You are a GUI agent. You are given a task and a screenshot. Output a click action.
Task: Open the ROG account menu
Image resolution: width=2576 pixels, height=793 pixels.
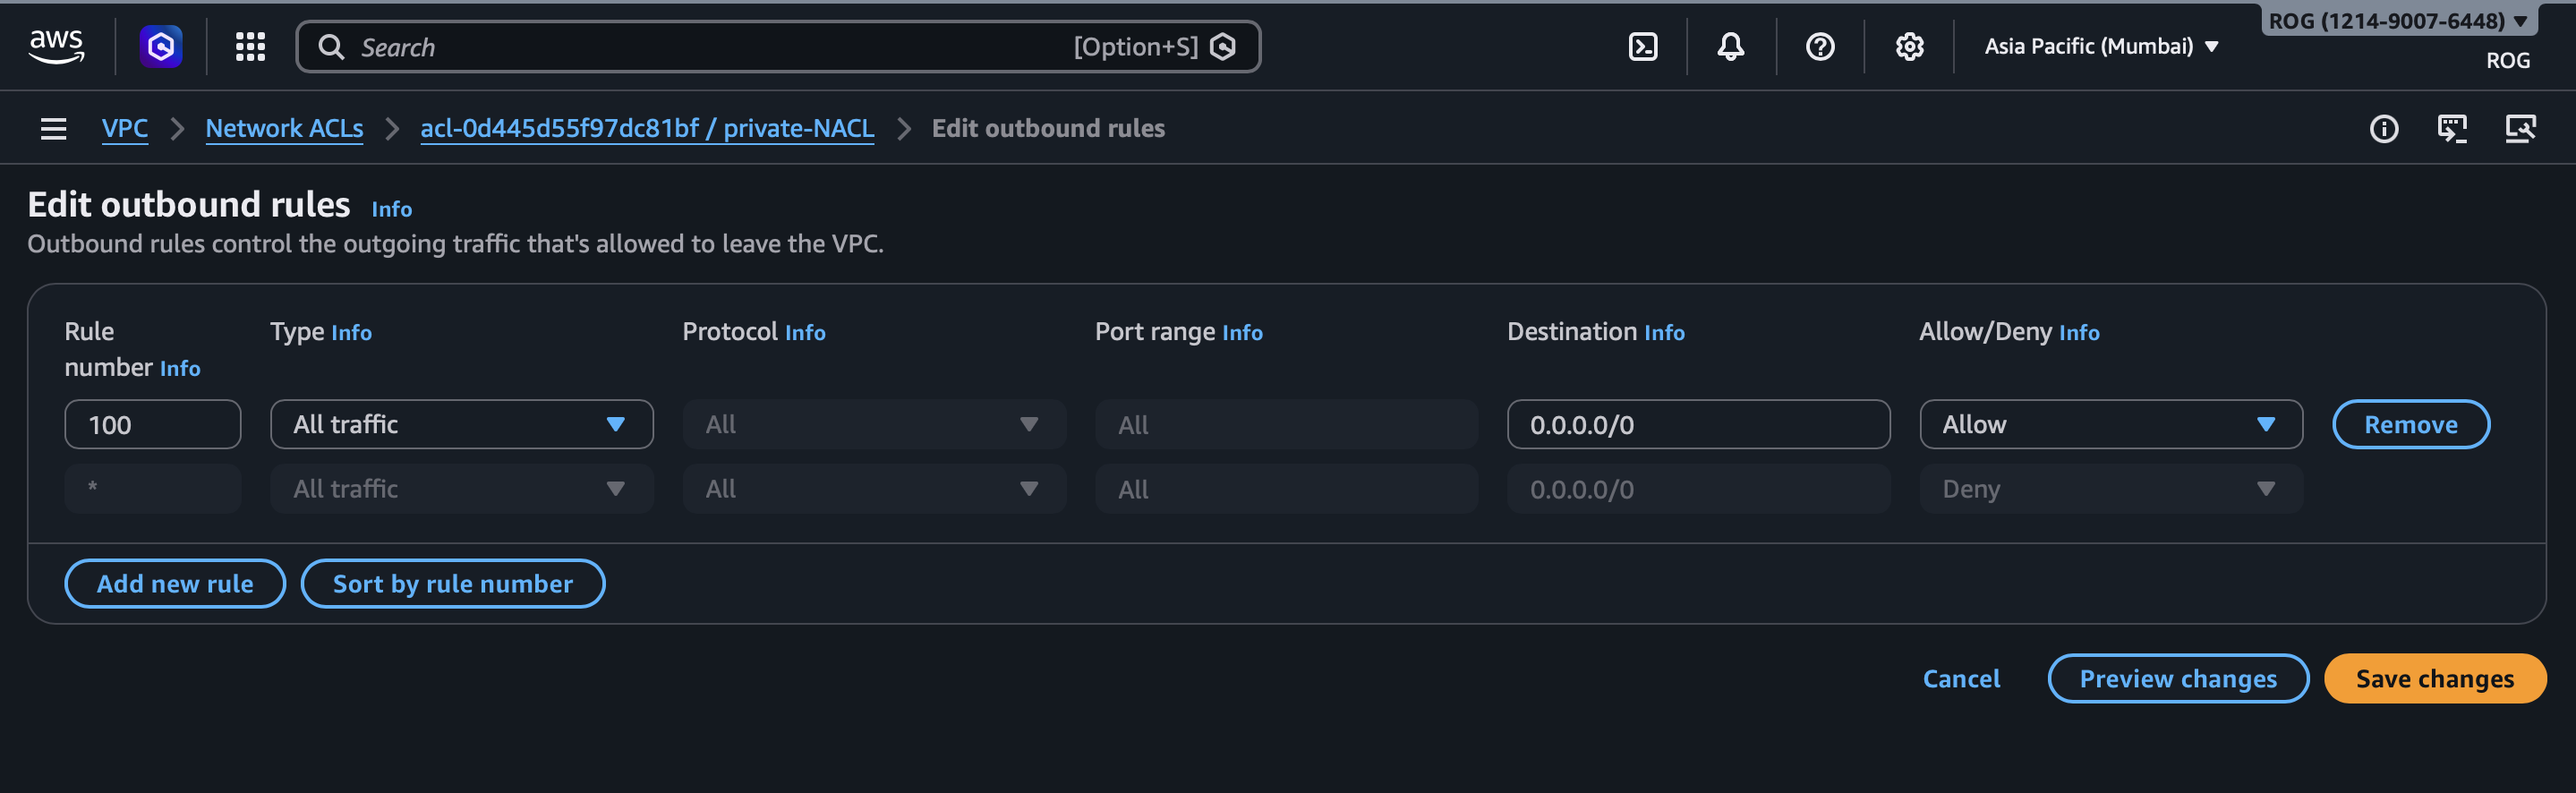pos(2397,21)
